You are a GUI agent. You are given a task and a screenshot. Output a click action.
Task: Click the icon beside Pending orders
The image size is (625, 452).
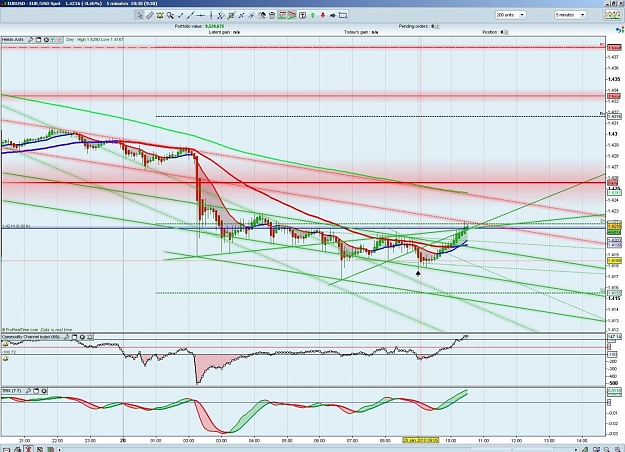[x=437, y=26]
